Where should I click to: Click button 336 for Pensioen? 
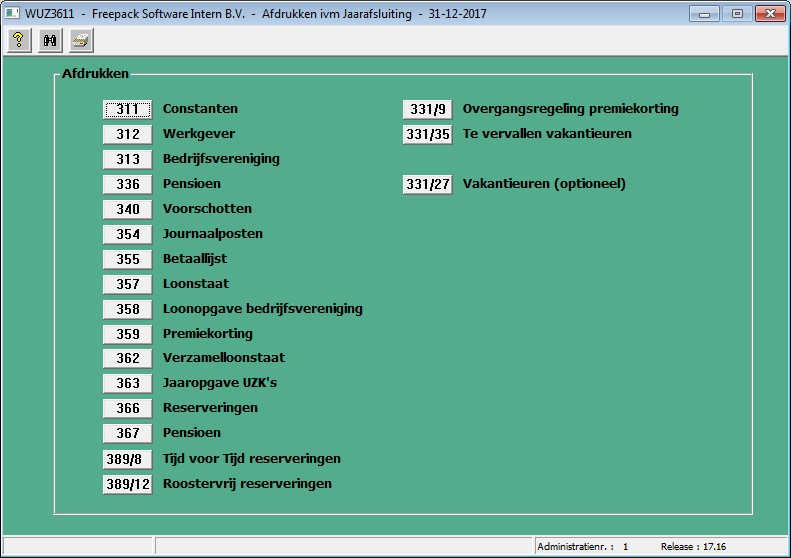point(127,184)
